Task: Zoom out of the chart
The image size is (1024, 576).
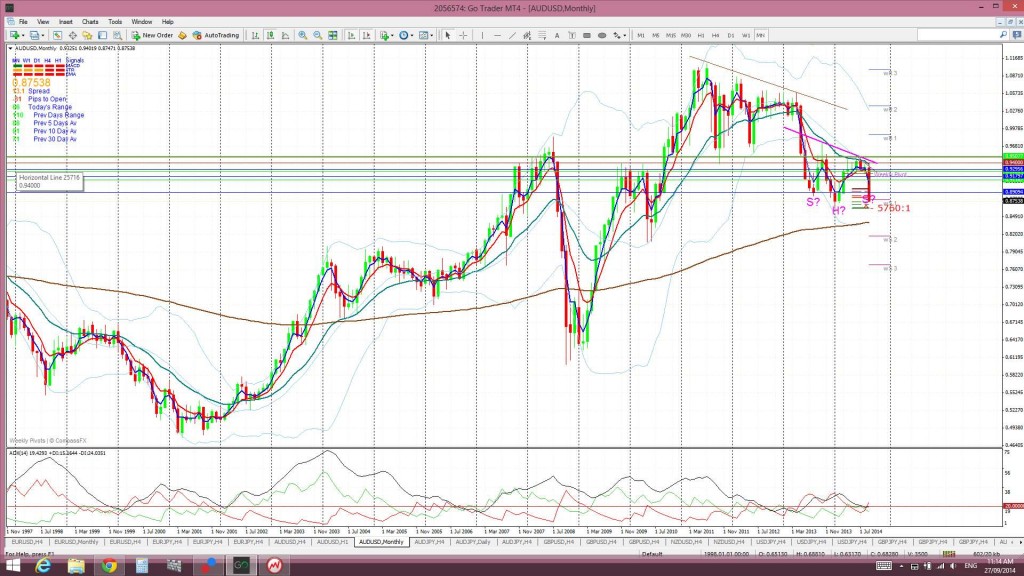Action: point(317,35)
